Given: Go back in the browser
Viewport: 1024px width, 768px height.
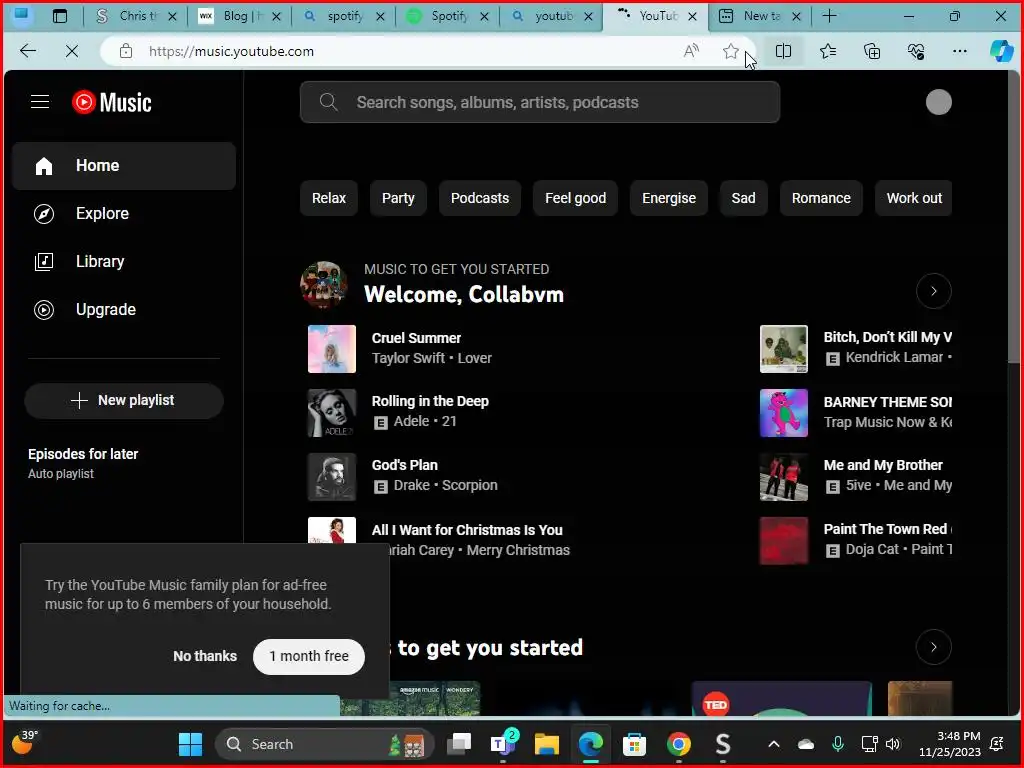Looking at the screenshot, I should 27,51.
